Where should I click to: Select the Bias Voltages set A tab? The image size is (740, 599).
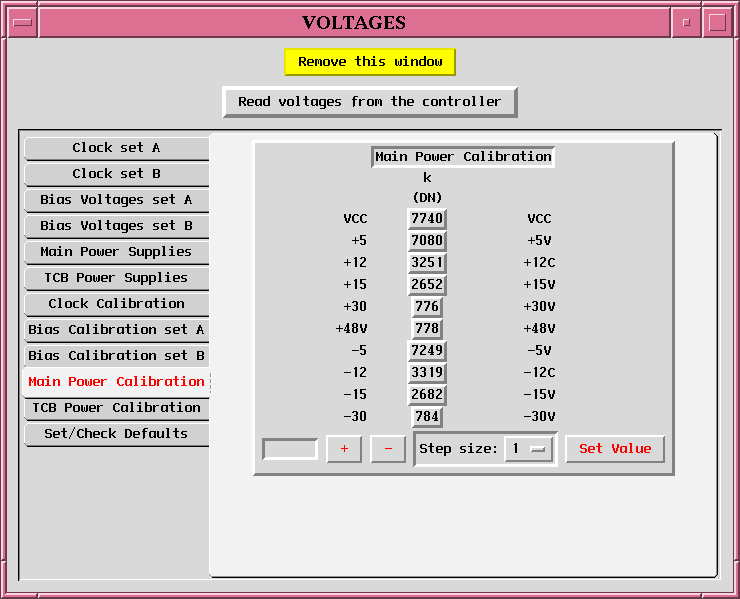click(x=116, y=200)
